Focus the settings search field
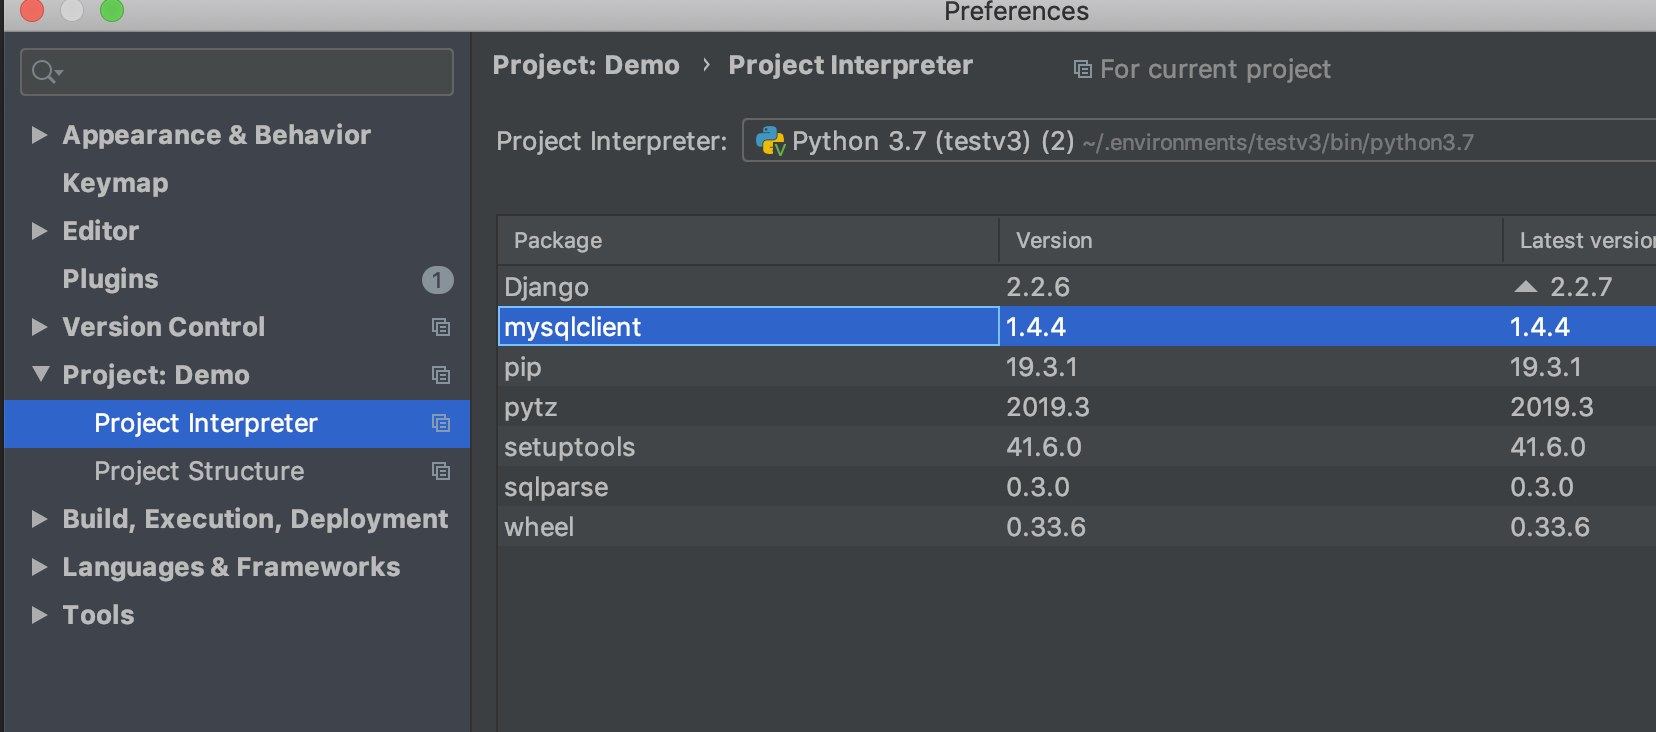The width and height of the screenshot is (1656, 732). (x=237, y=72)
